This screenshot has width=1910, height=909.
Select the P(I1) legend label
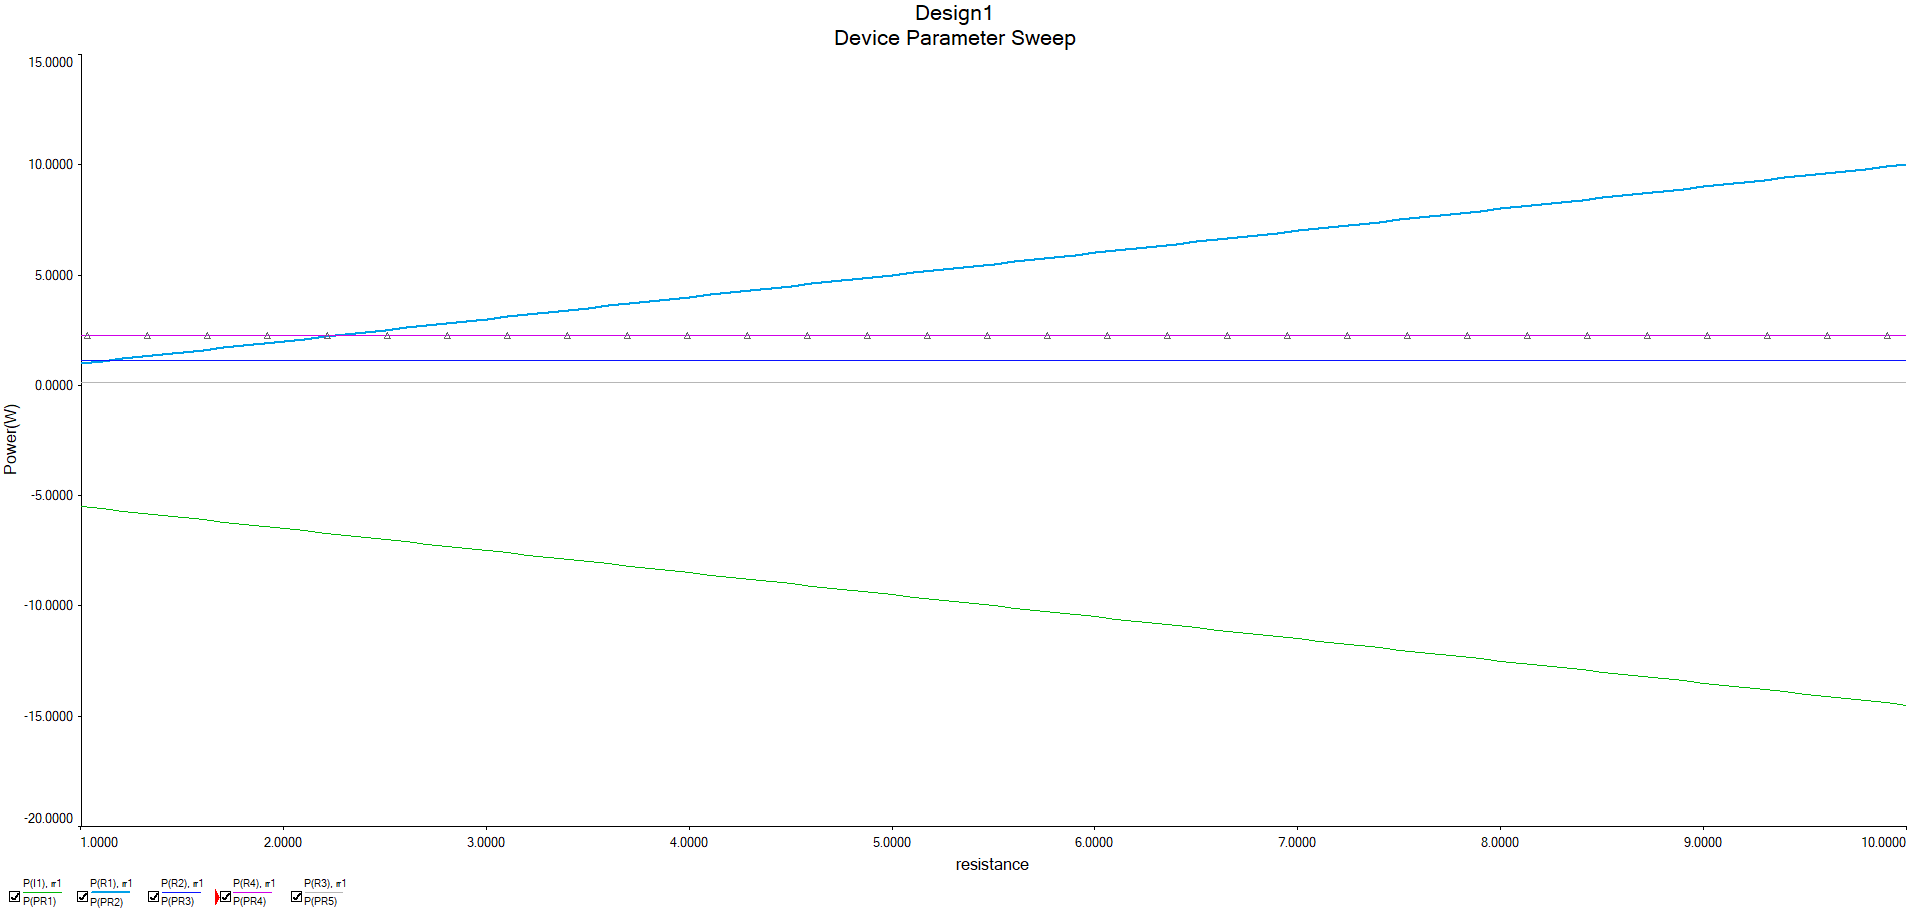point(42,883)
